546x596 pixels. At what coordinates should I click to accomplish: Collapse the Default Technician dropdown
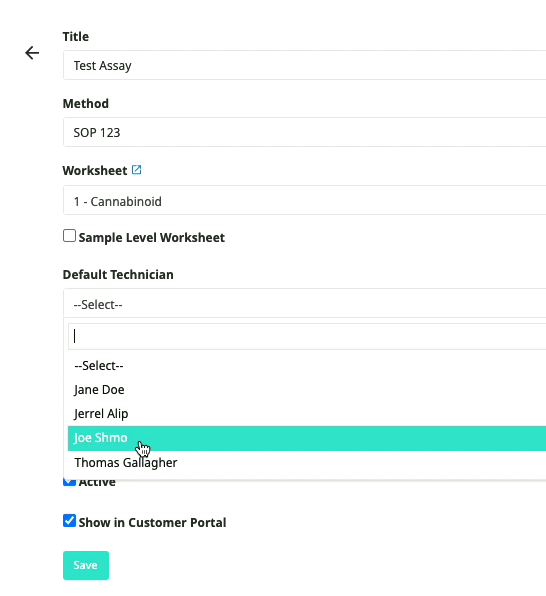coord(305,304)
